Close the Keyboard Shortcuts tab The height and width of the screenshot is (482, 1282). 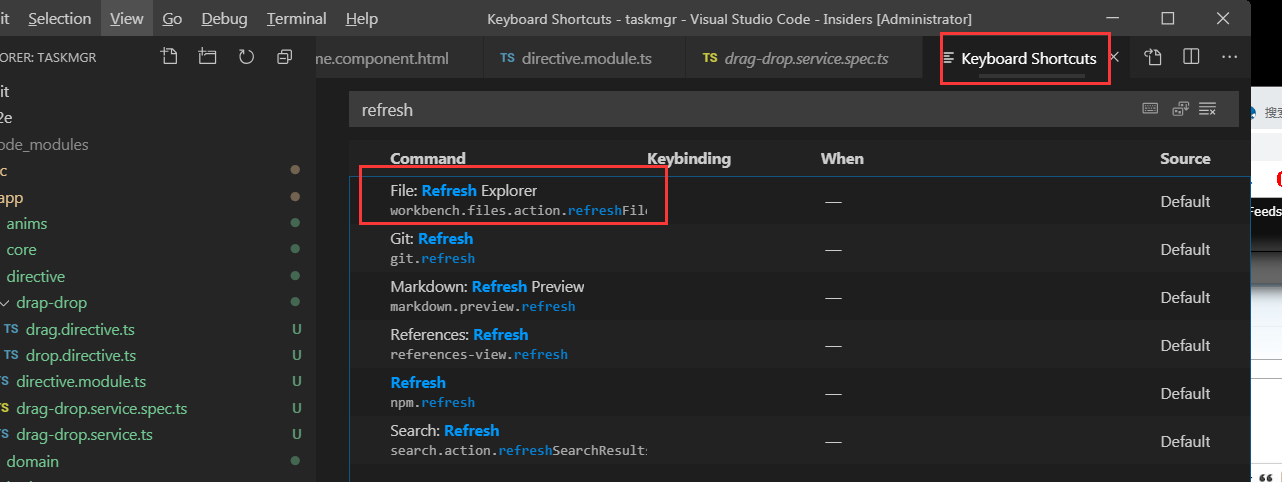pyautogui.click(x=1114, y=58)
